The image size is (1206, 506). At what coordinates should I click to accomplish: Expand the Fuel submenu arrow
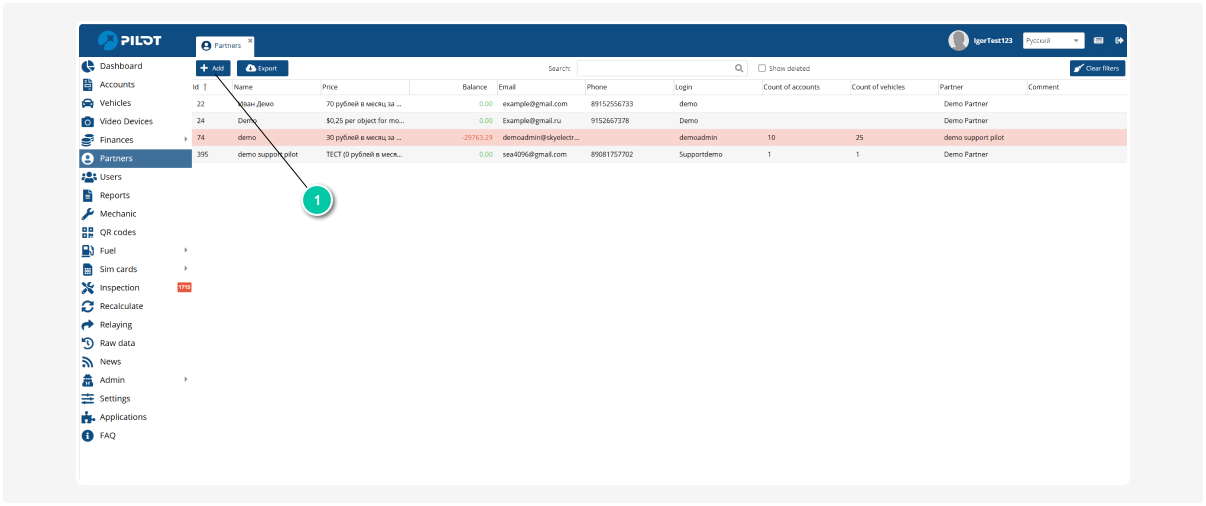[186, 250]
